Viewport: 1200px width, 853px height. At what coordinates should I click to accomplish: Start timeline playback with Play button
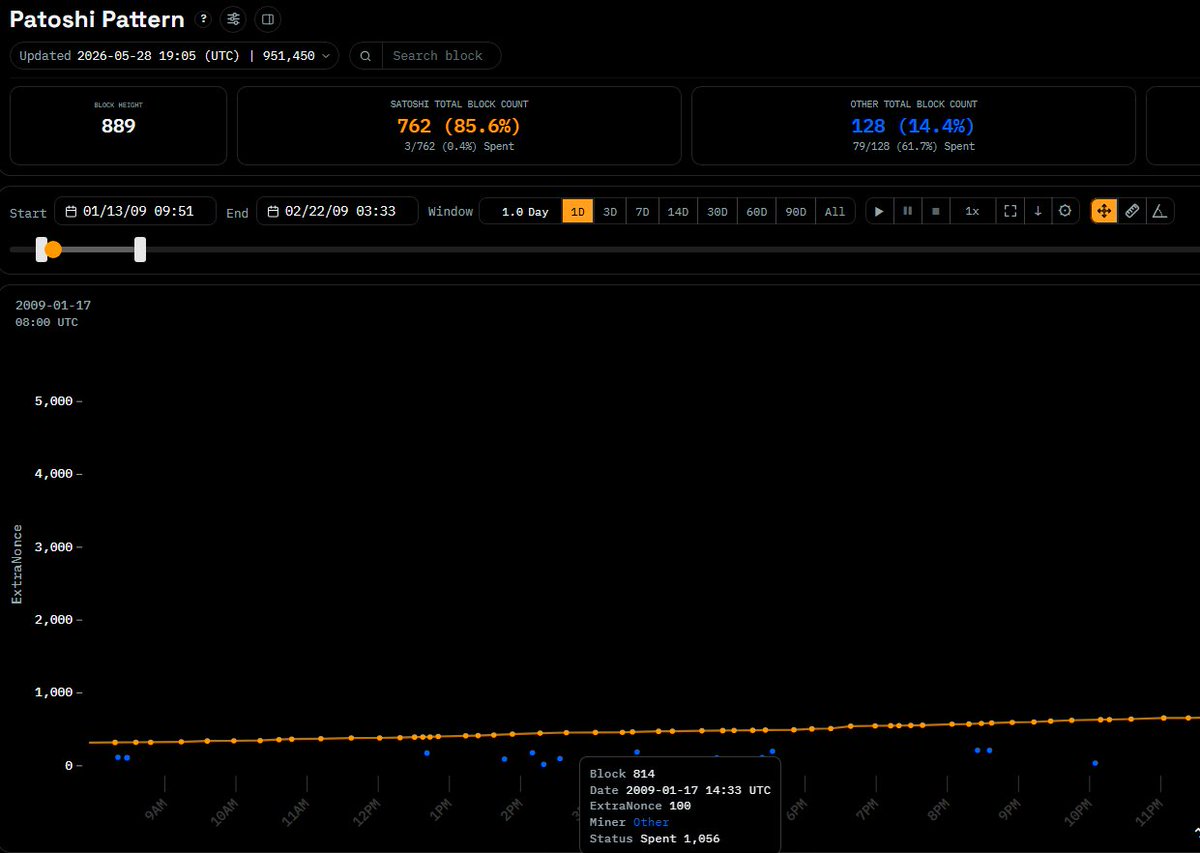tap(879, 211)
